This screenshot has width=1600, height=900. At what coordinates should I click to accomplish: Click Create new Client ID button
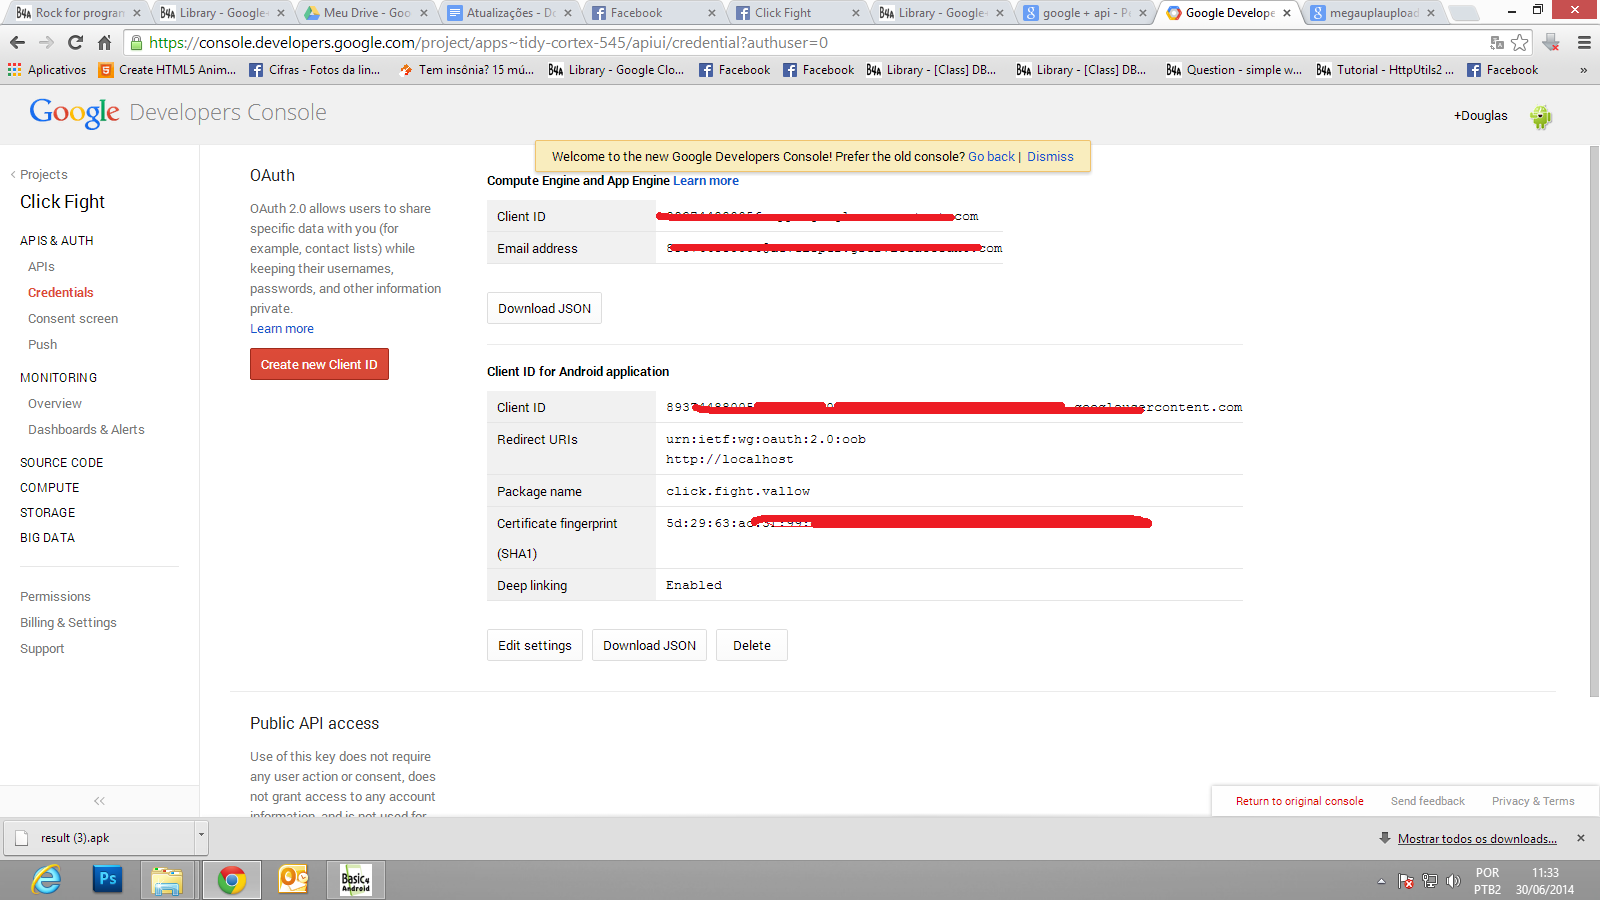coord(319,364)
